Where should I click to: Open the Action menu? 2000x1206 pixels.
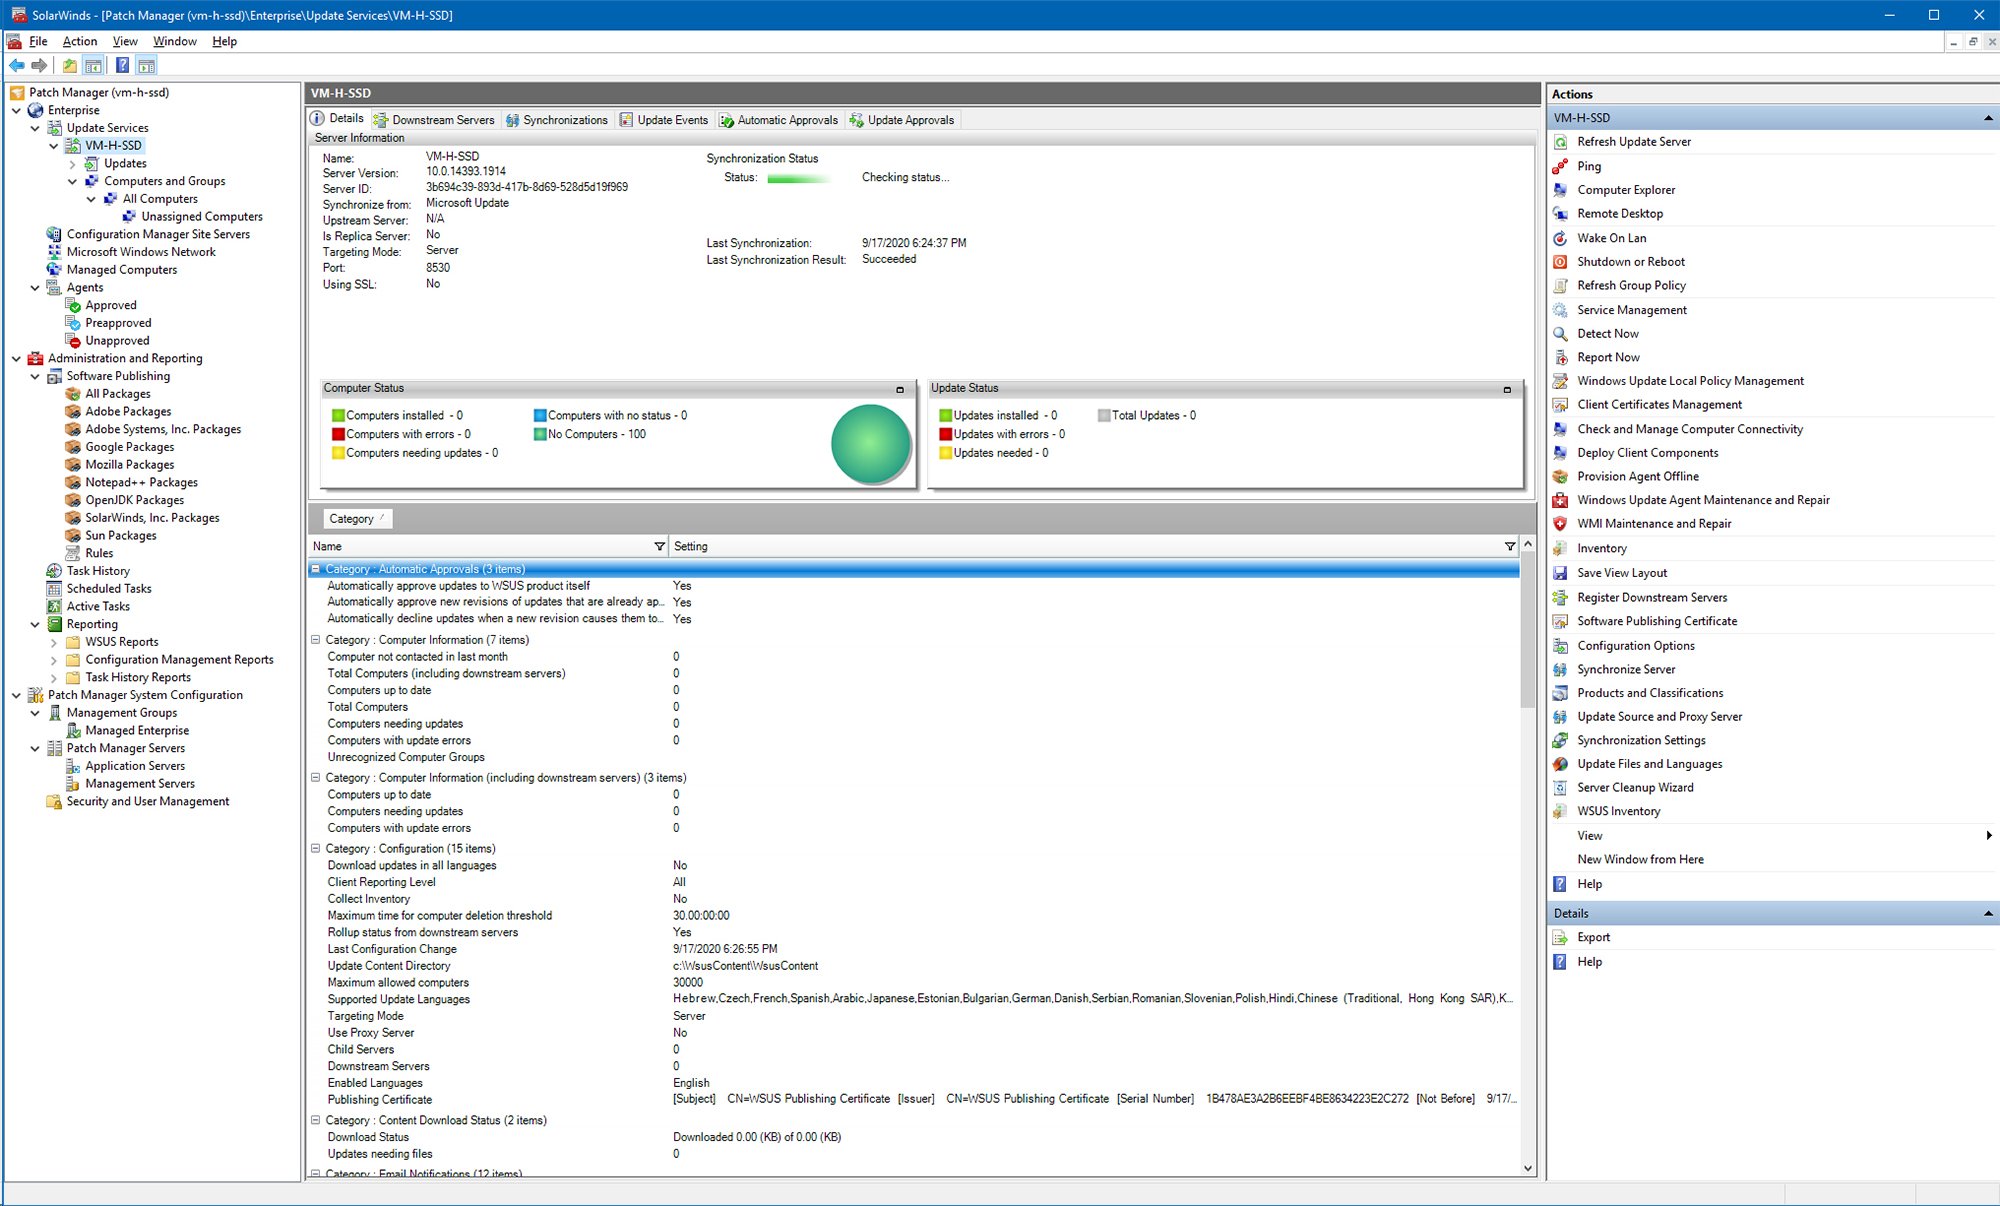[x=79, y=41]
